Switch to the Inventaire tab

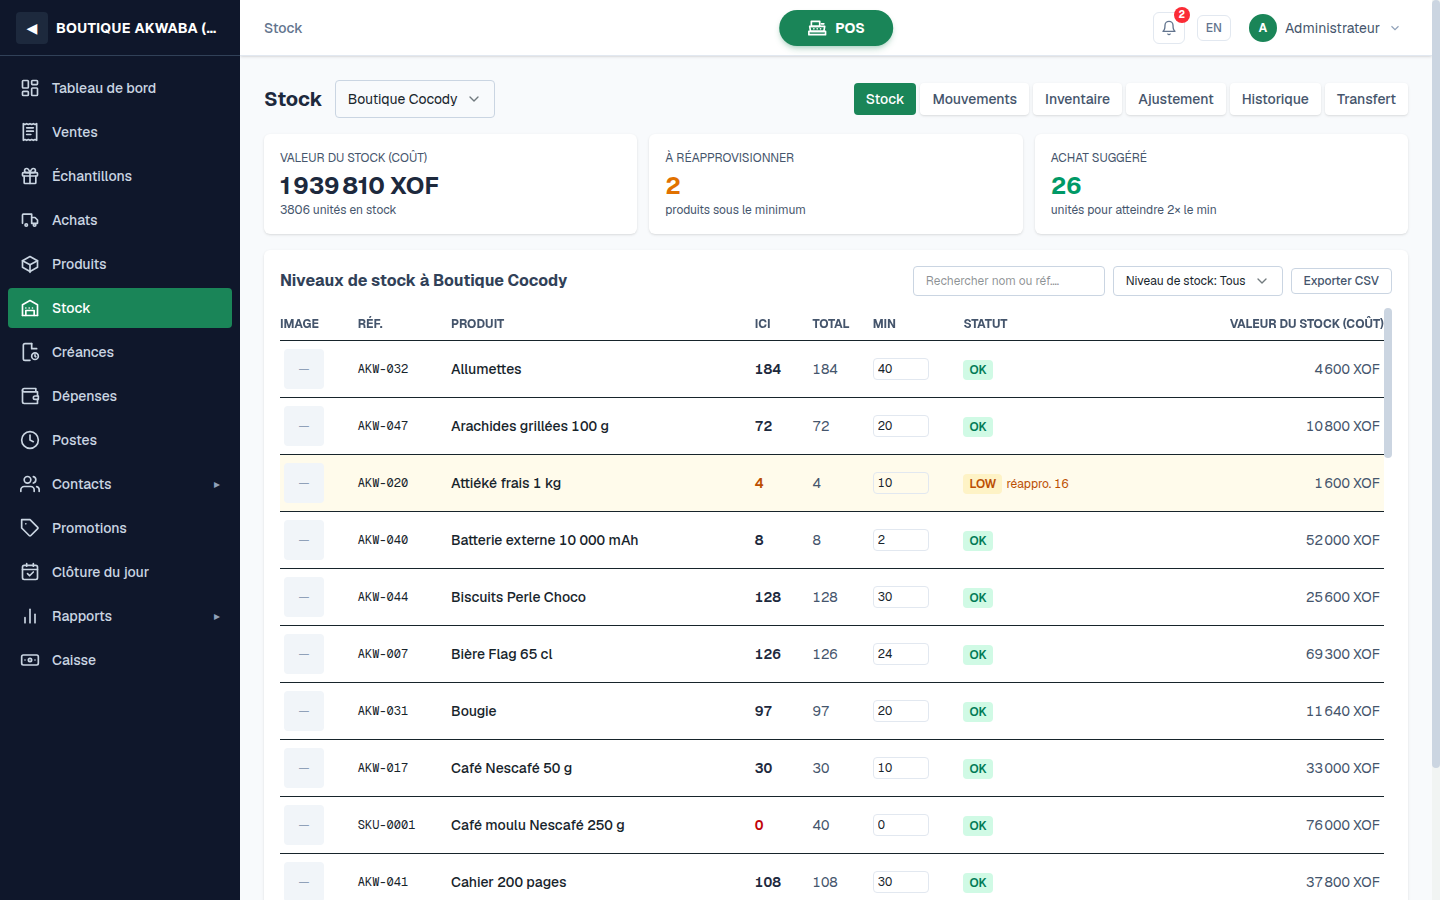[x=1077, y=99]
